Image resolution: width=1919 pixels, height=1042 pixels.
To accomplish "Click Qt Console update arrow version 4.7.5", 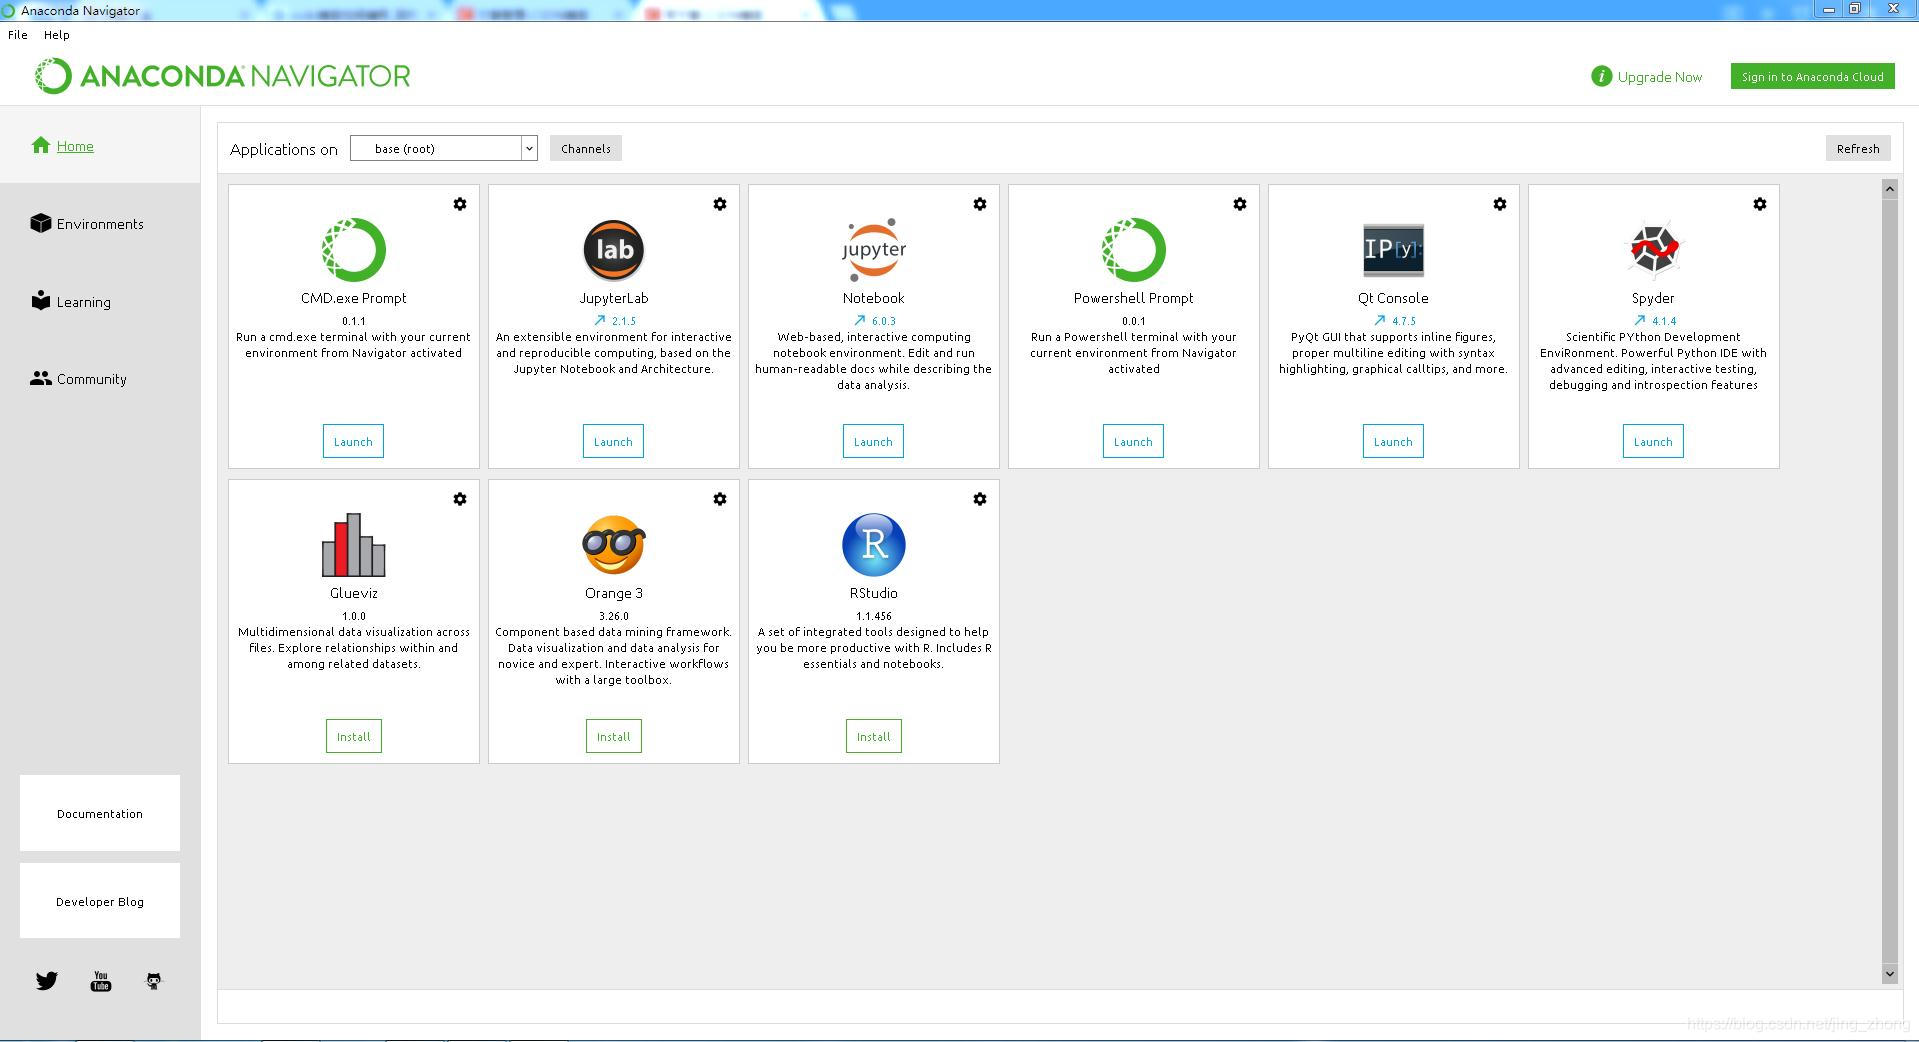I will (x=1395, y=321).
